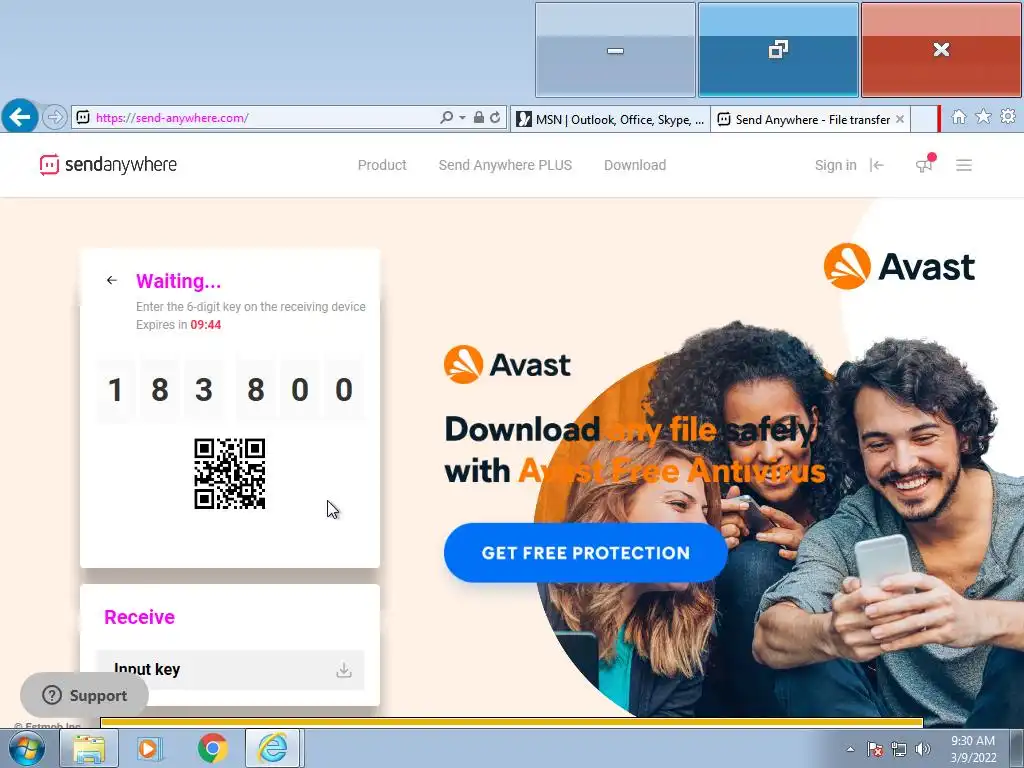This screenshot has width=1024, height=768.
Task: Click the Receive heading
Action: [139, 617]
